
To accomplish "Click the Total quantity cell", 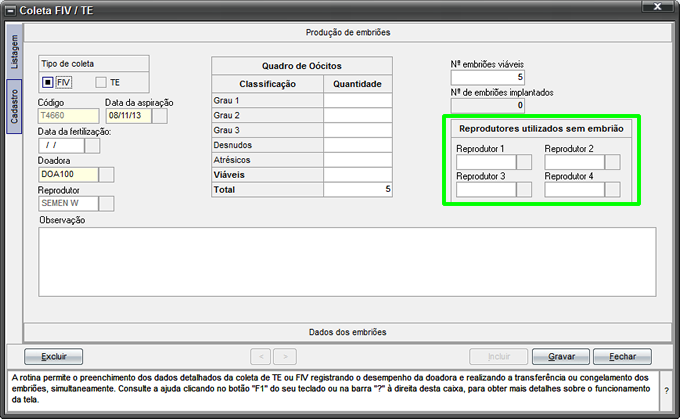I will 358,190.
